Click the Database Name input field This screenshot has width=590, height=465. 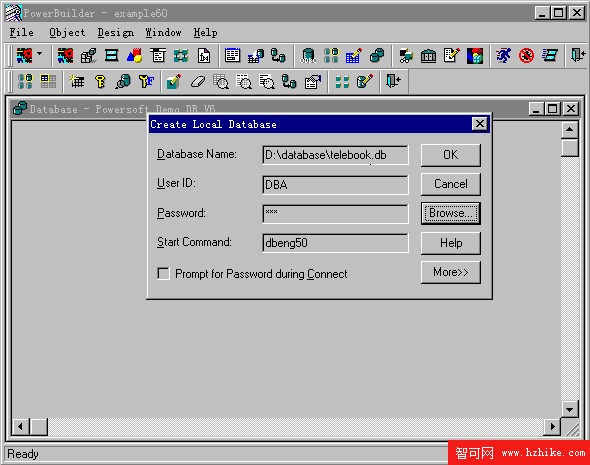tap(335, 155)
